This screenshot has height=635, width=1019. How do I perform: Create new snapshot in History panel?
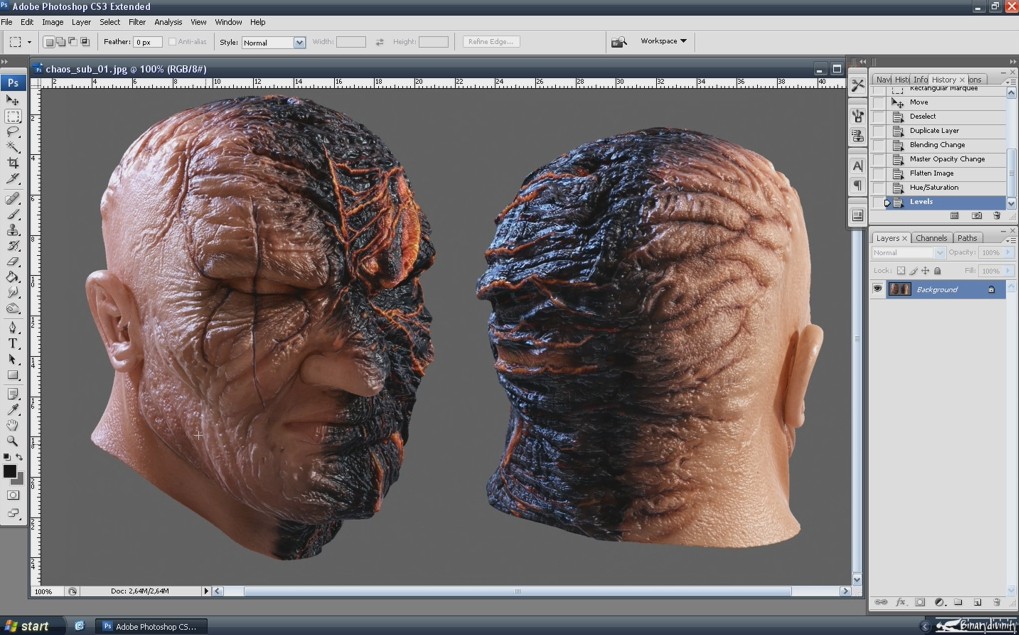(x=976, y=215)
